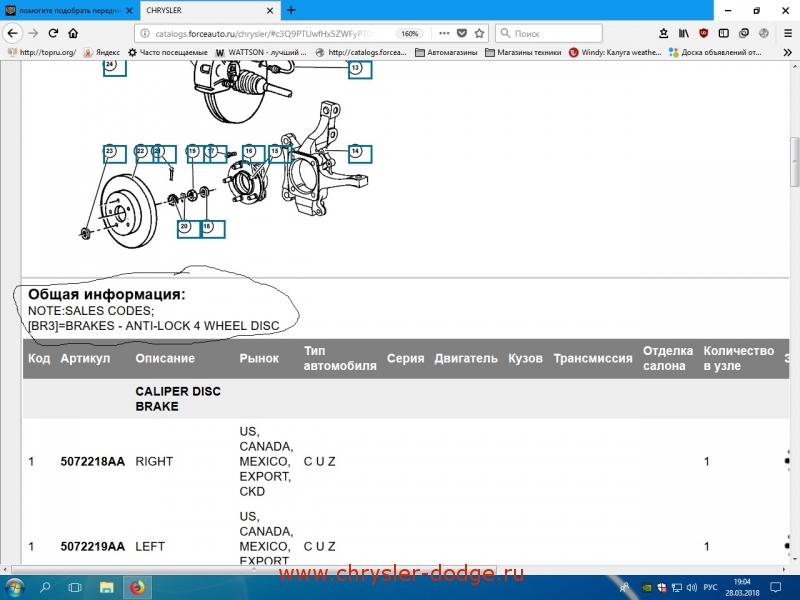Open the bookmarks menu toolbar icon
Screen dimensions: 800x600
pyautogui.click(x=663, y=34)
